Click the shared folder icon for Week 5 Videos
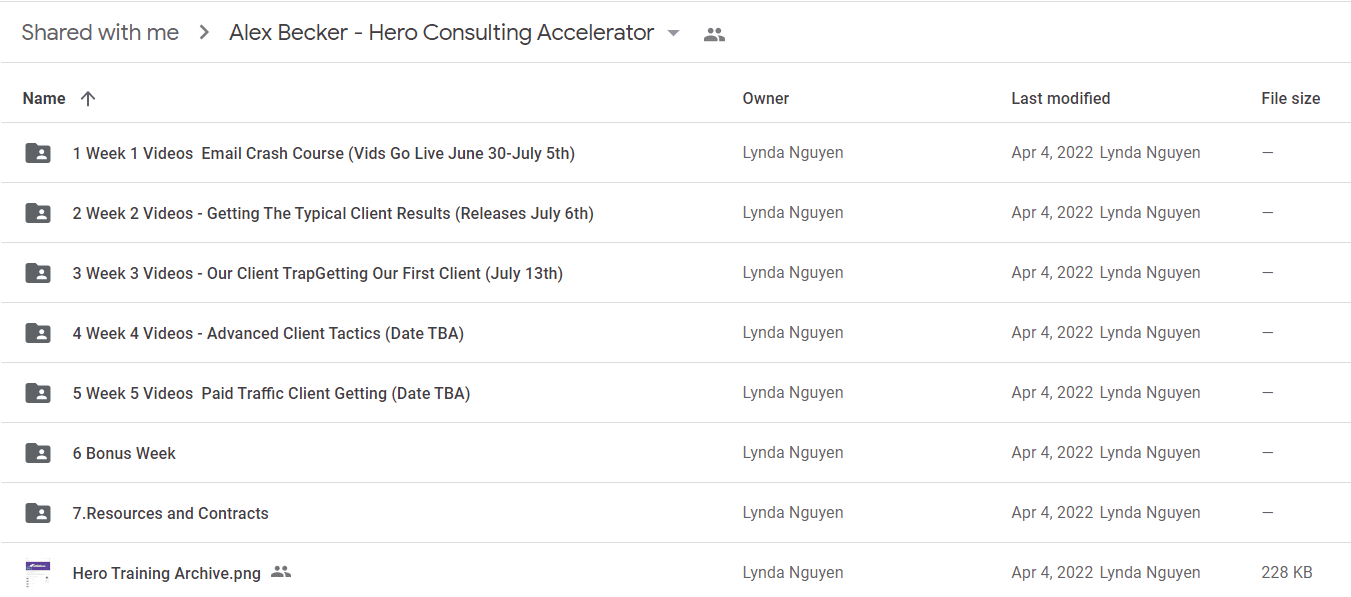This screenshot has height=597, width=1351. click(x=38, y=393)
